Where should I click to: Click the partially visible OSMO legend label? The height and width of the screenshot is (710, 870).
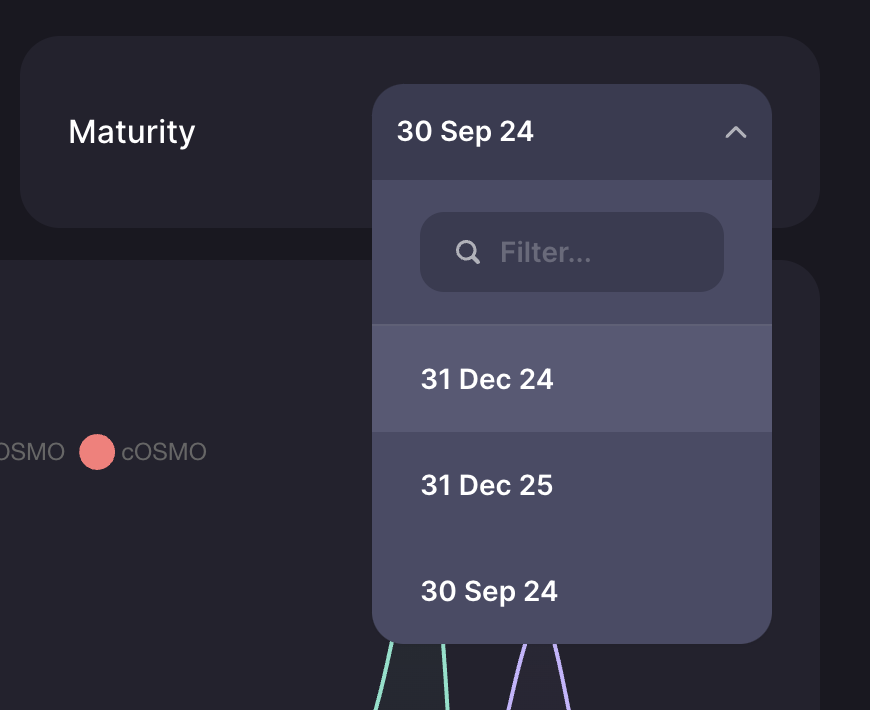tap(32, 452)
